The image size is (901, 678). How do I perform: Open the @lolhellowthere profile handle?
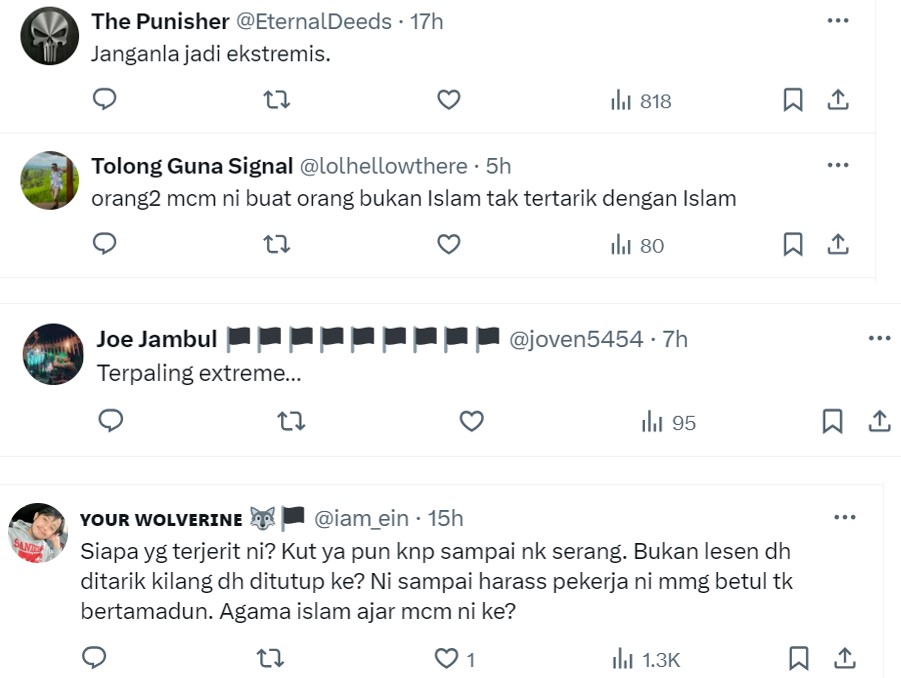[x=384, y=166]
